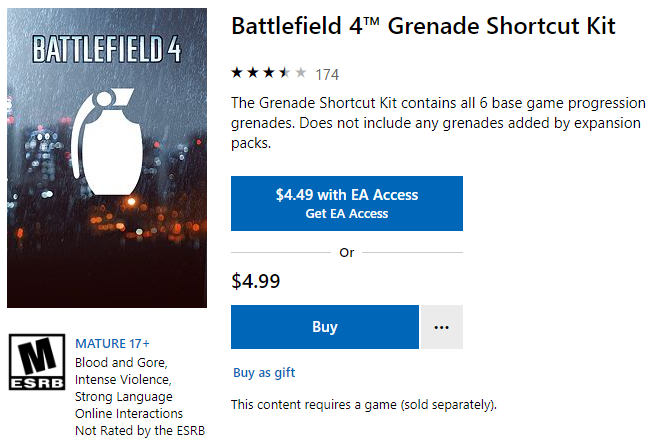Click the $4.99 price text
The height and width of the screenshot is (446, 658).
point(255,281)
